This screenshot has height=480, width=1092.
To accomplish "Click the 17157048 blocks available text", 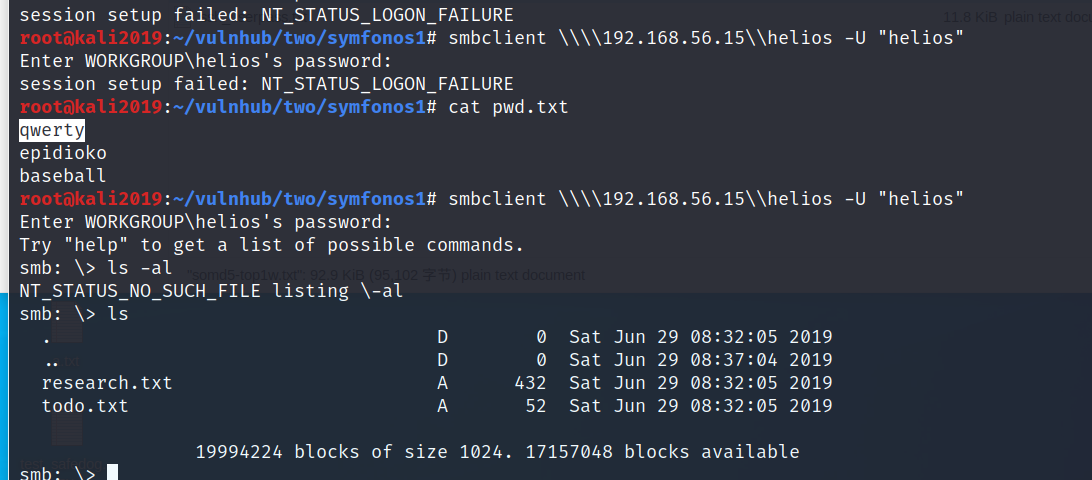I will 662,452.
